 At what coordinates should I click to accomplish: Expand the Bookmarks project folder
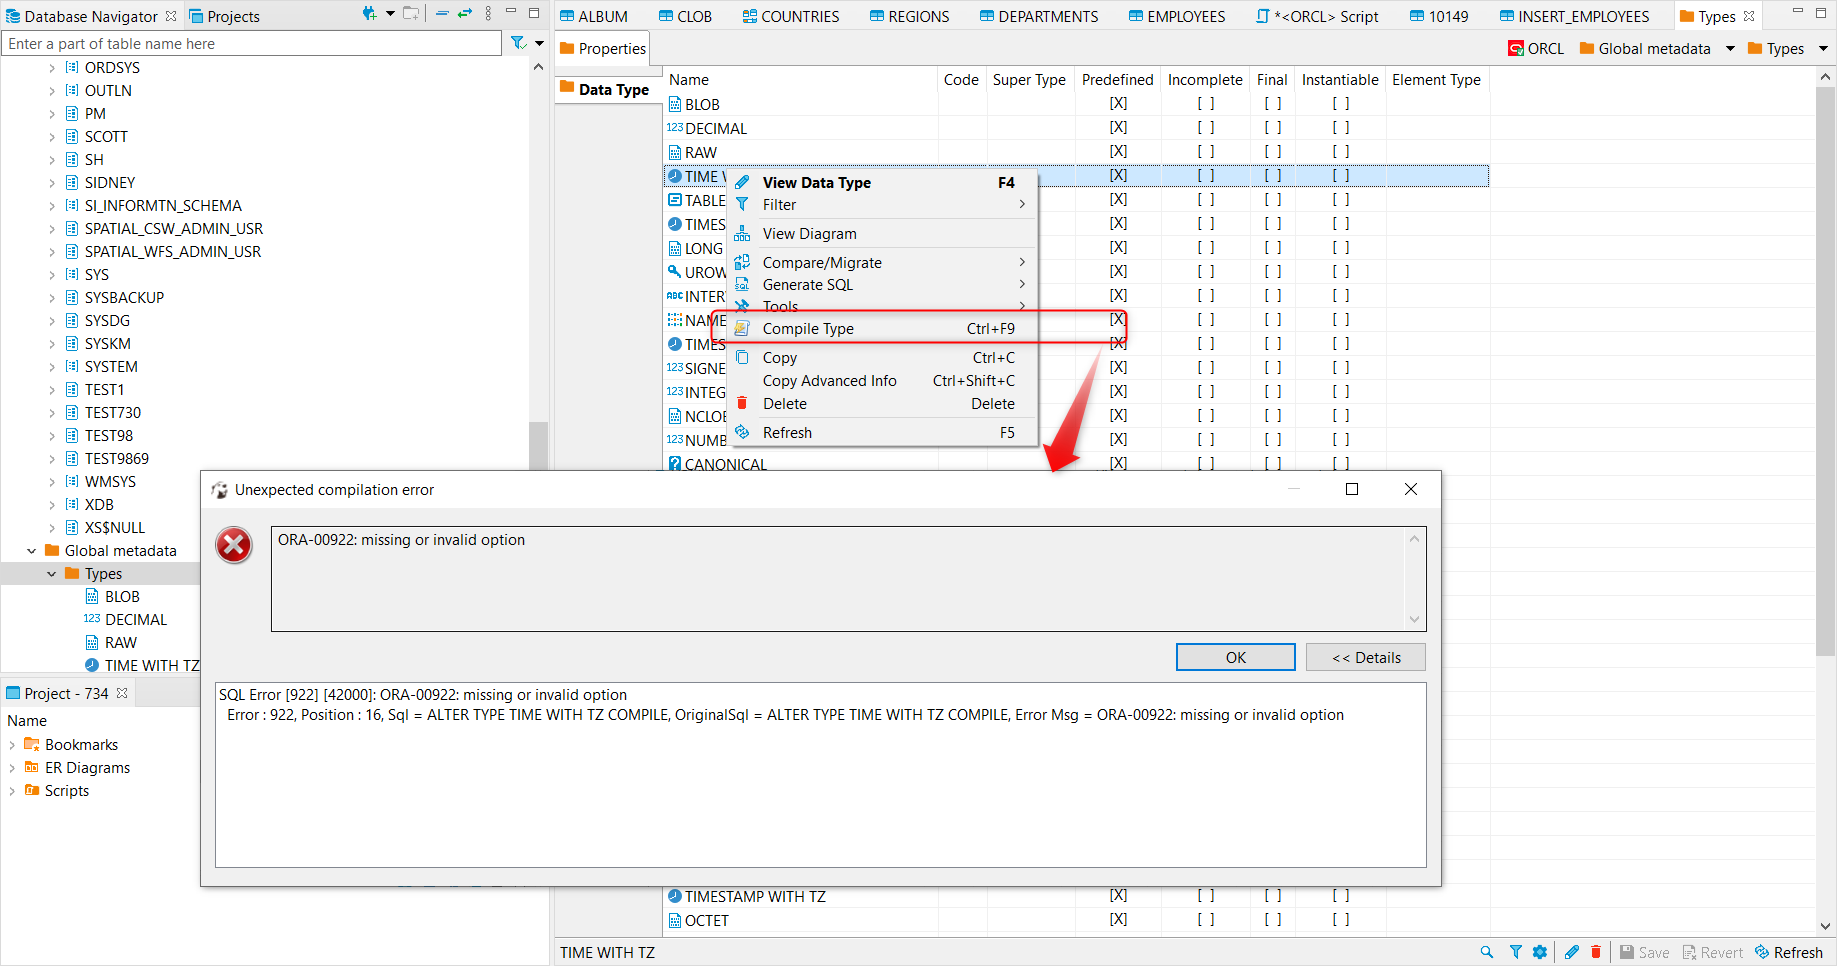pos(12,745)
